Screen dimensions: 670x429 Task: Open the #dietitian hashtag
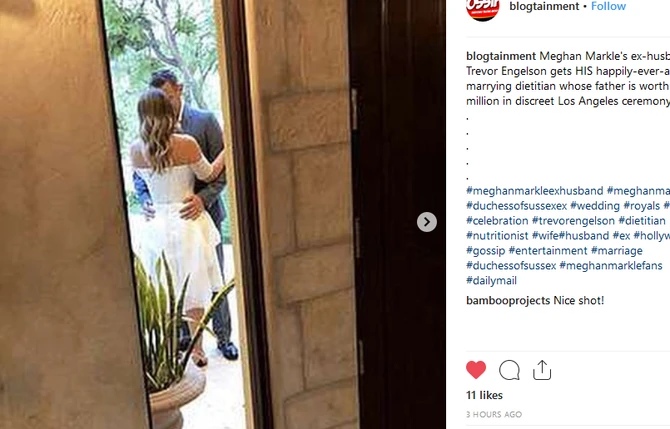point(642,220)
